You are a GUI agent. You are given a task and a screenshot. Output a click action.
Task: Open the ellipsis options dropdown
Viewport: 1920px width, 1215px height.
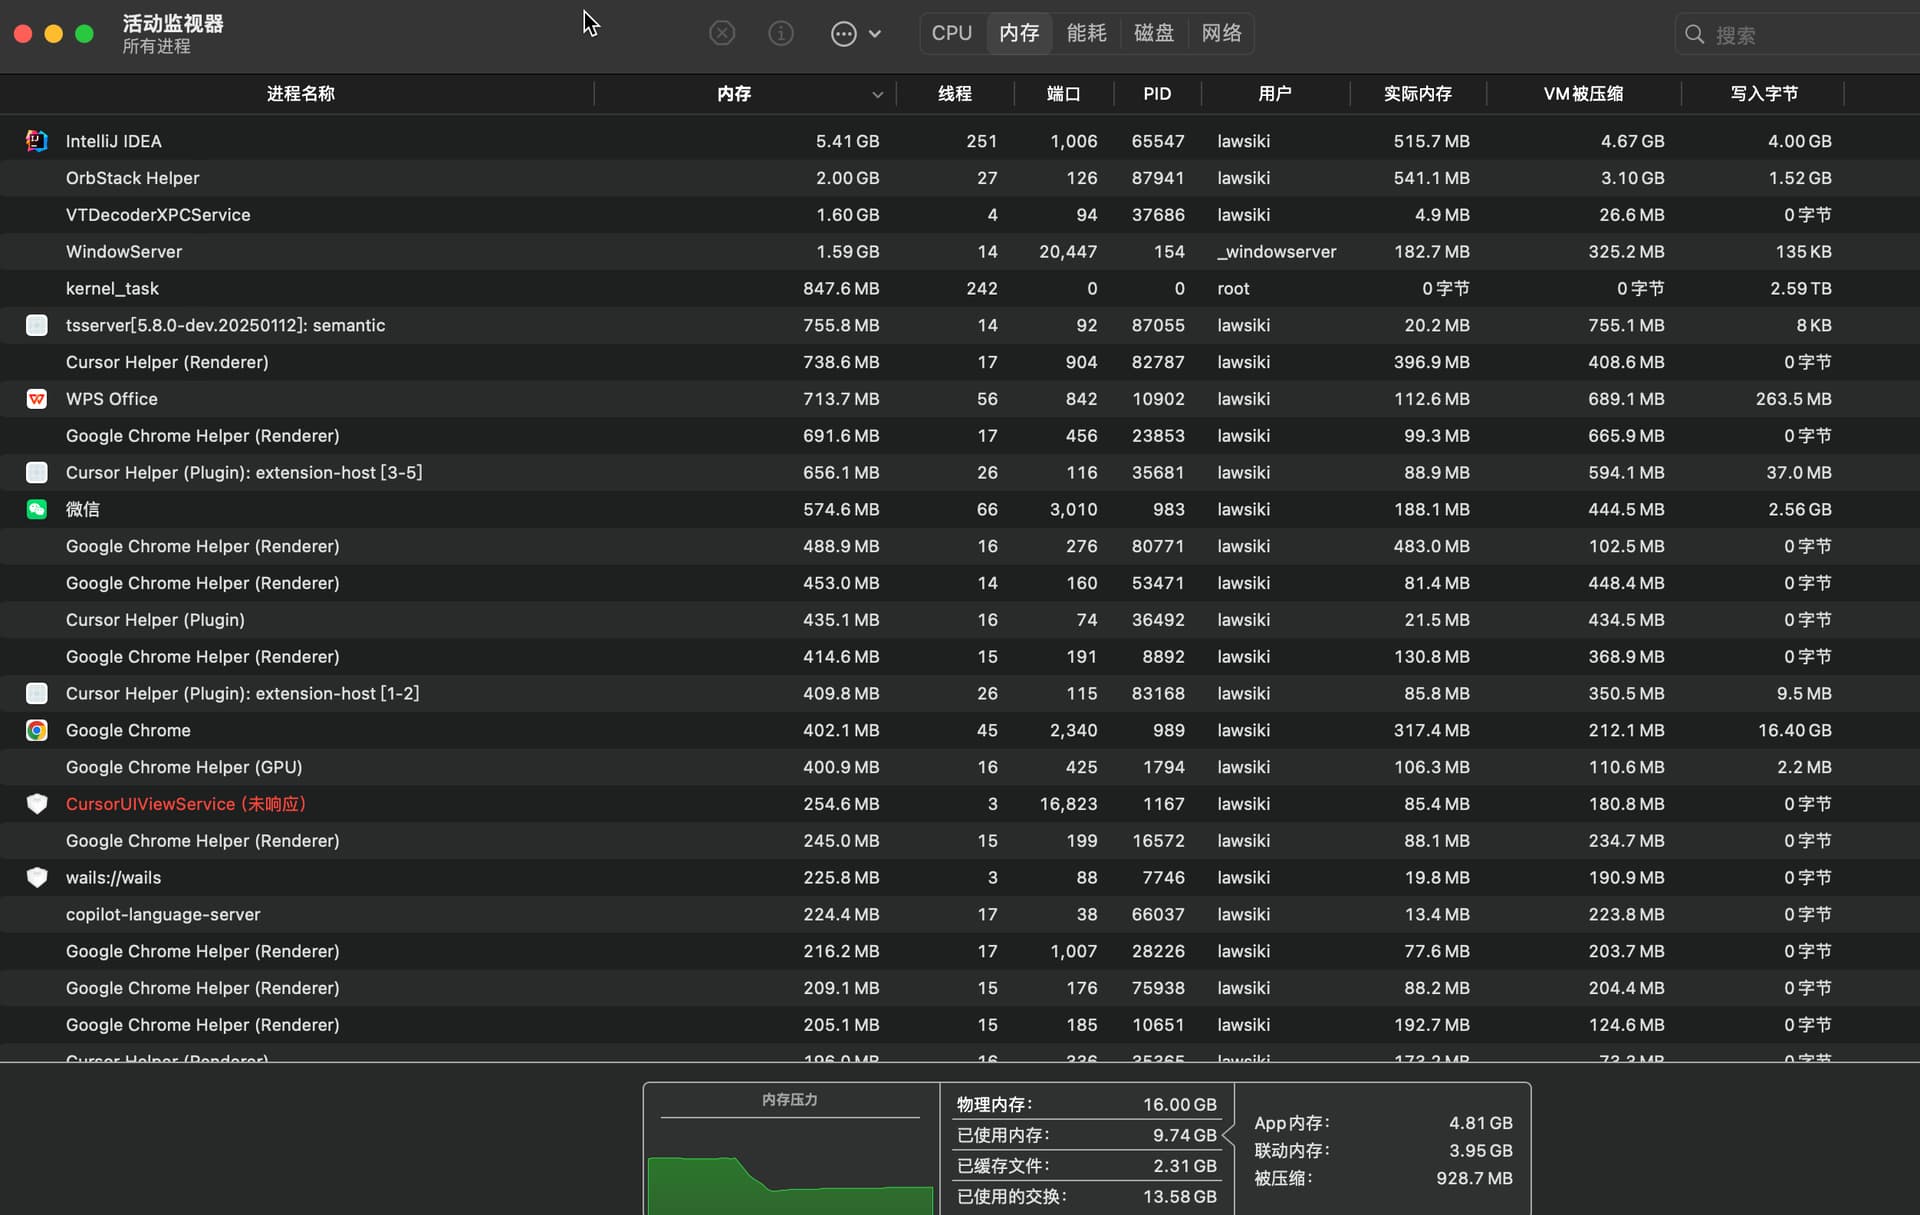pos(856,34)
